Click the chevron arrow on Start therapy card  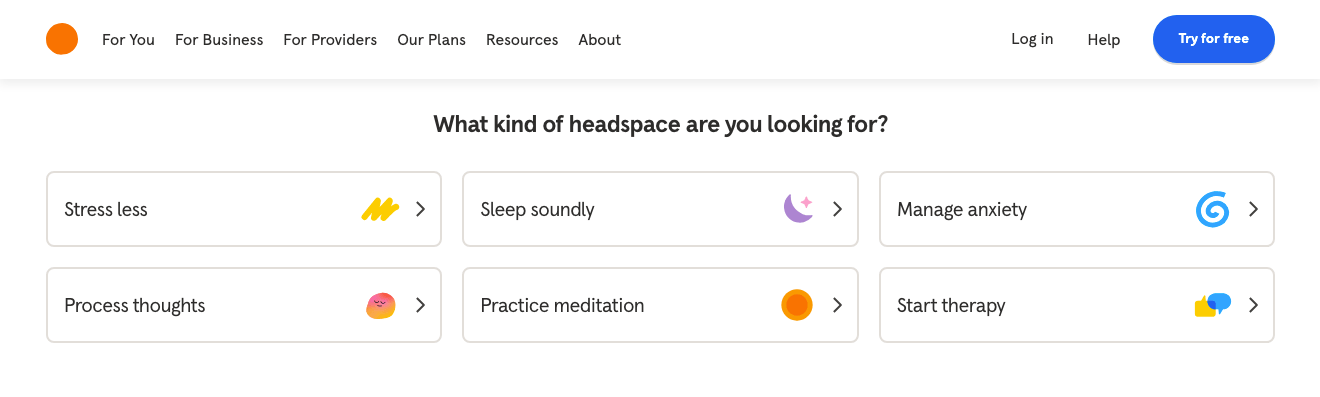(1253, 305)
